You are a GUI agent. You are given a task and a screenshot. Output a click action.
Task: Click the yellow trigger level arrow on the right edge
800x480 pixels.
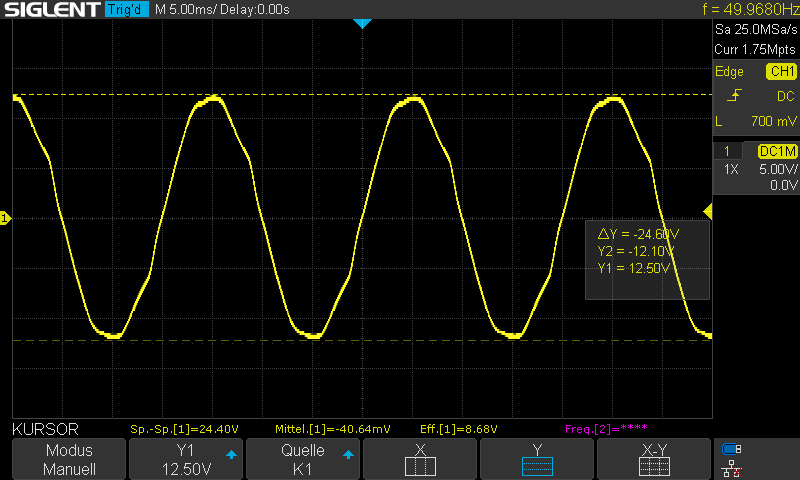coord(708,211)
